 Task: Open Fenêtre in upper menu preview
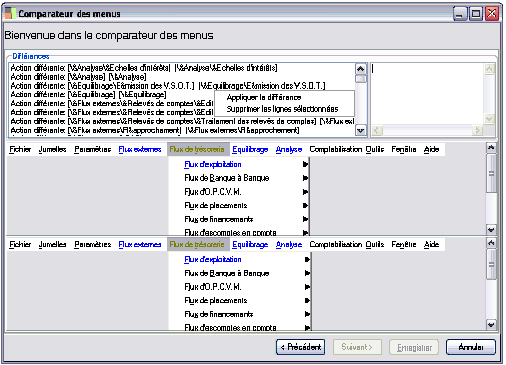point(404,149)
